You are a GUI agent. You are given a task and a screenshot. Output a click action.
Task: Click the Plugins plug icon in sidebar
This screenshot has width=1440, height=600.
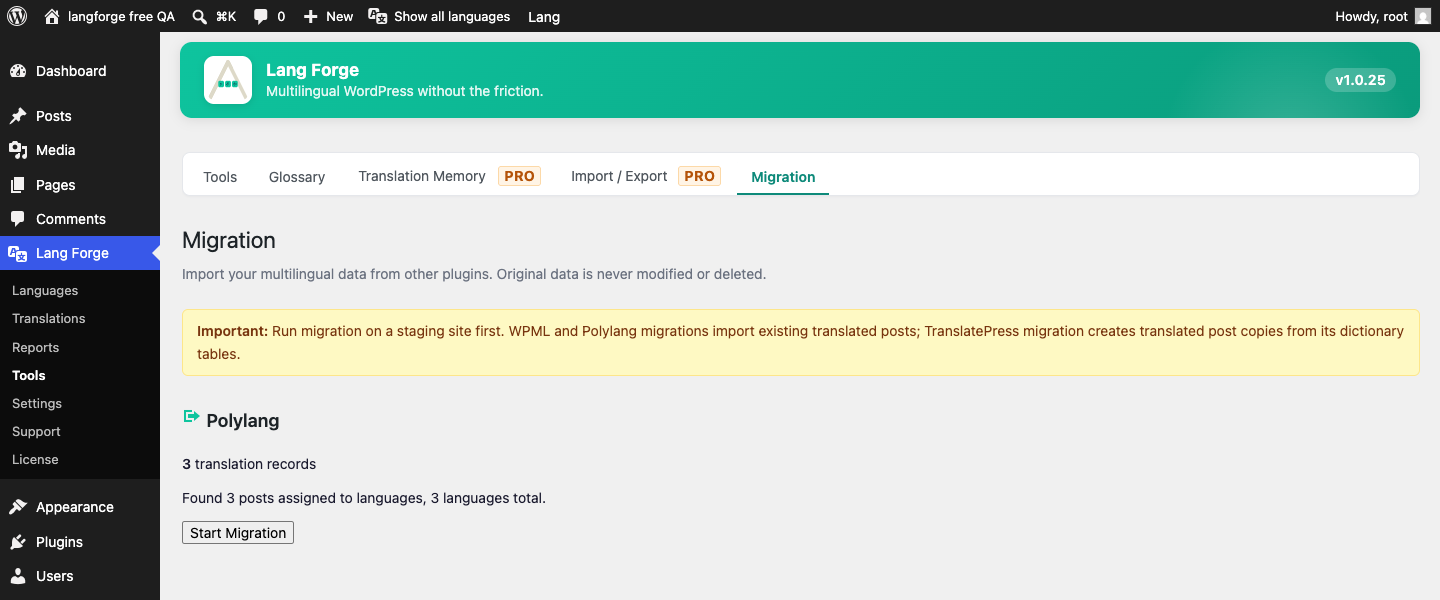pyautogui.click(x=18, y=542)
